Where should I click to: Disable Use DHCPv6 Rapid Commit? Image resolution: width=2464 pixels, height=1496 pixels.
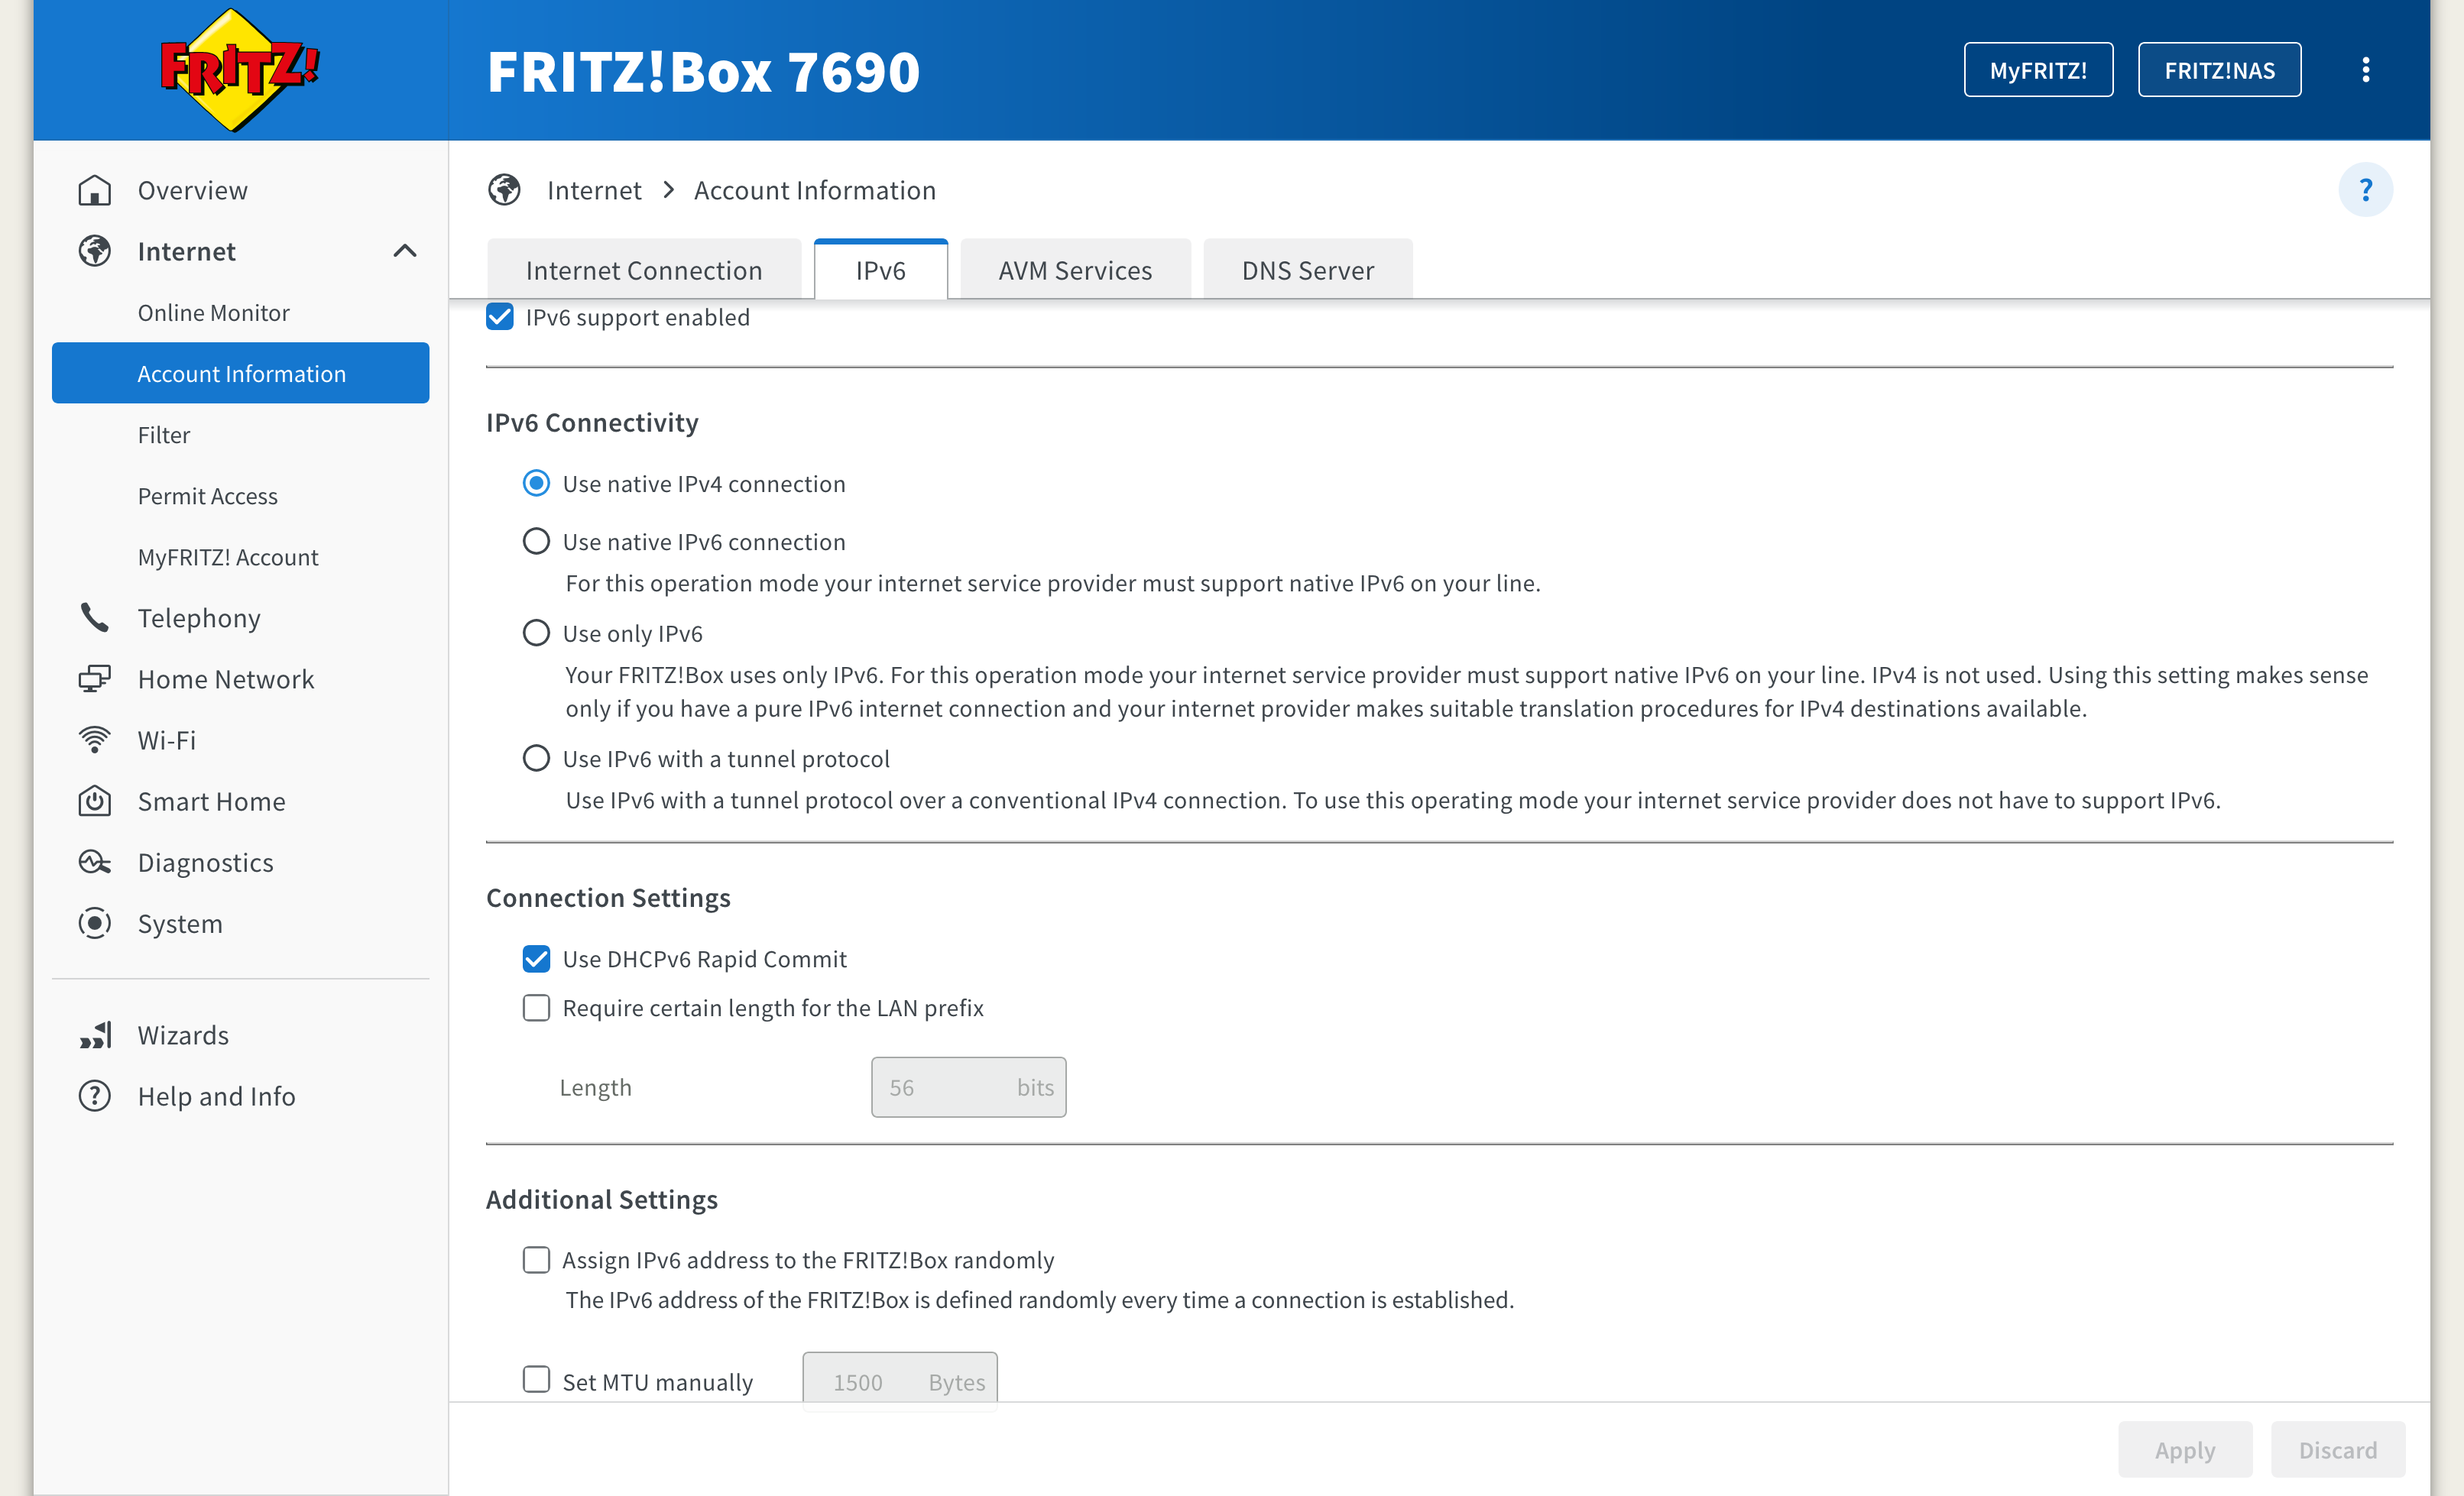click(x=537, y=959)
